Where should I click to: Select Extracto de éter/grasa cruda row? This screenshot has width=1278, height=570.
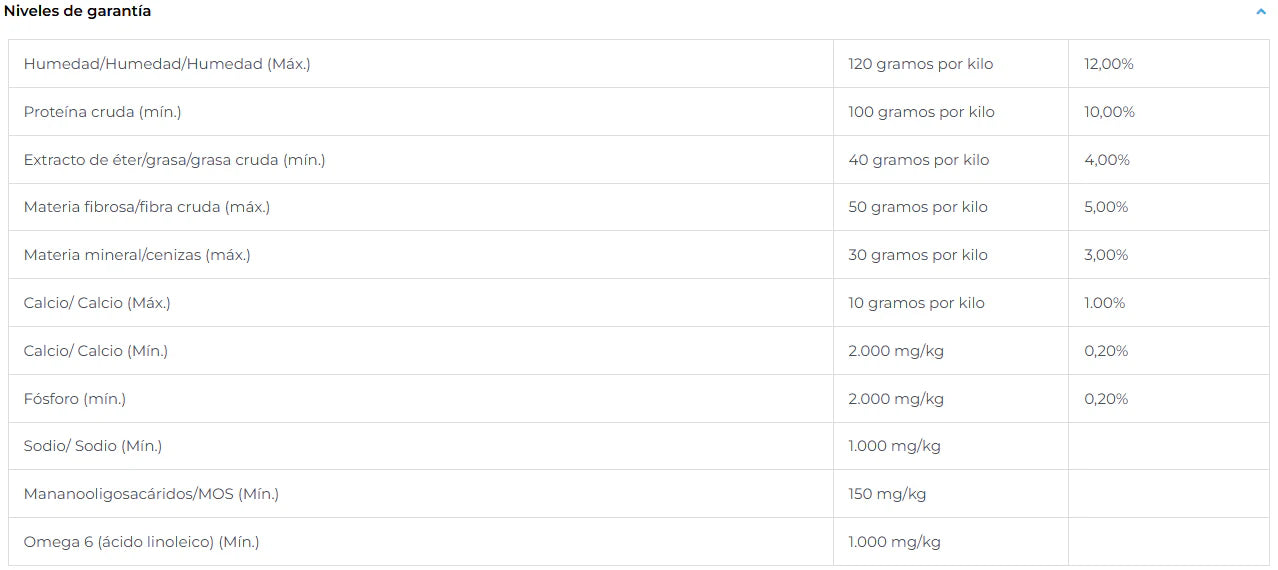pyautogui.click(x=638, y=160)
